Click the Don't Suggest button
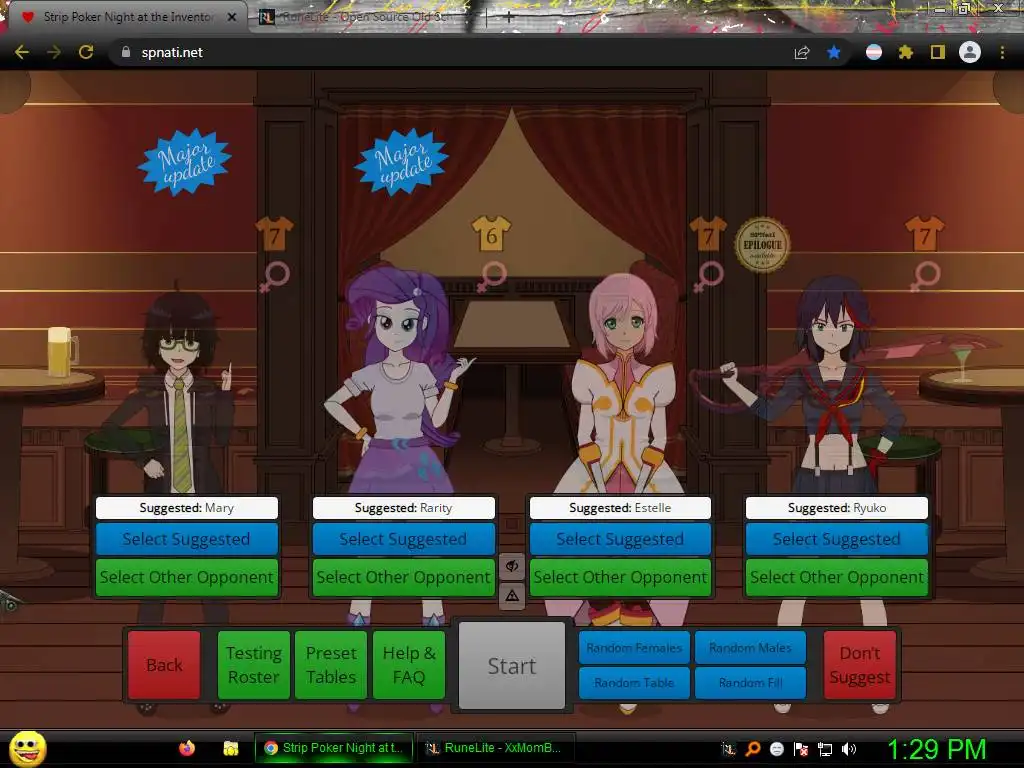This screenshot has height=768, width=1024. pyautogui.click(x=859, y=665)
